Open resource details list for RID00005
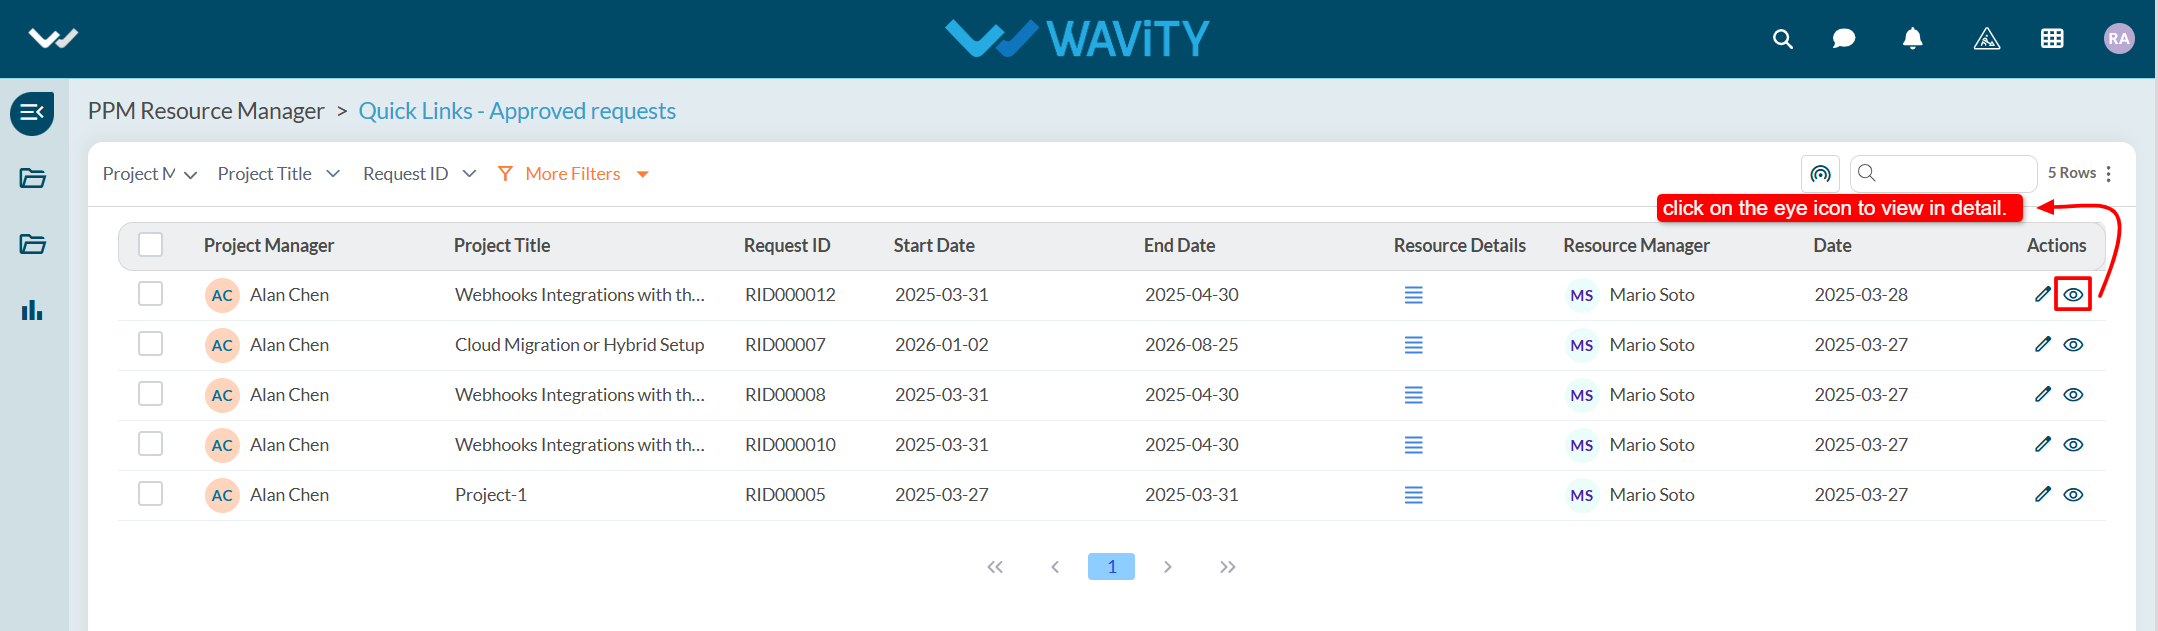Screen dimensions: 2158x631 click(1413, 495)
